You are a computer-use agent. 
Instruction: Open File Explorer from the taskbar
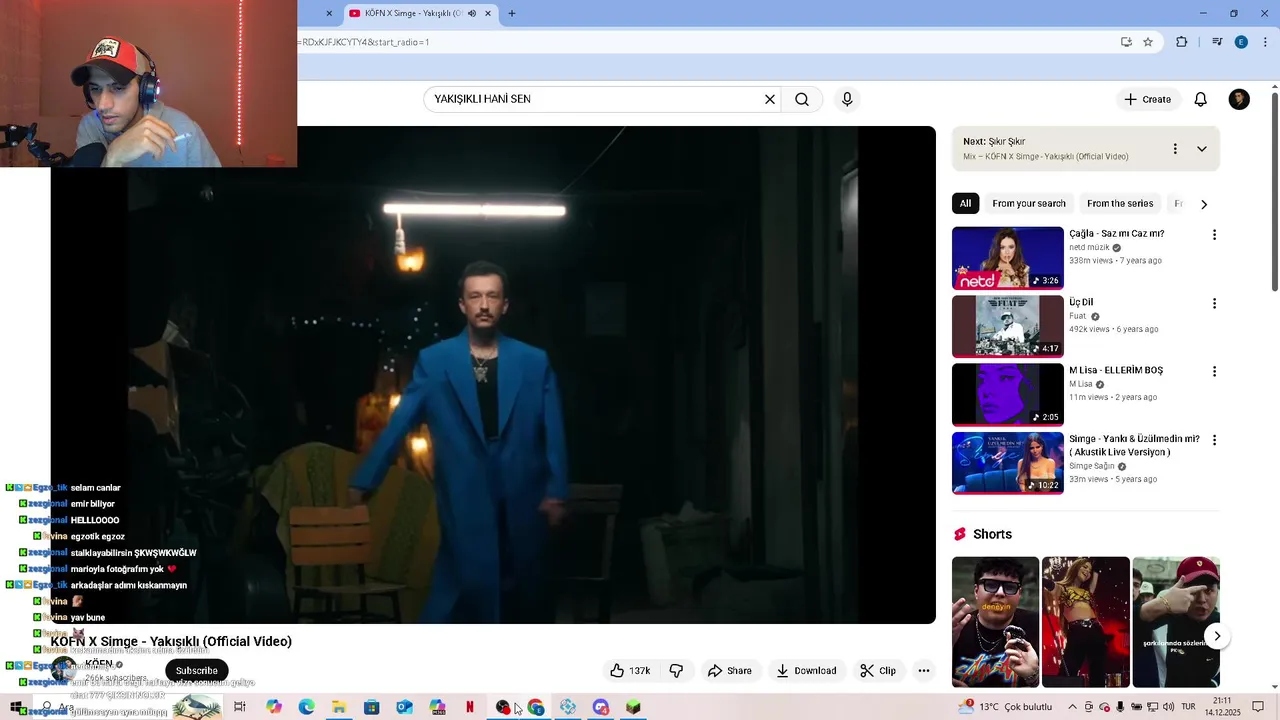(x=339, y=707)
